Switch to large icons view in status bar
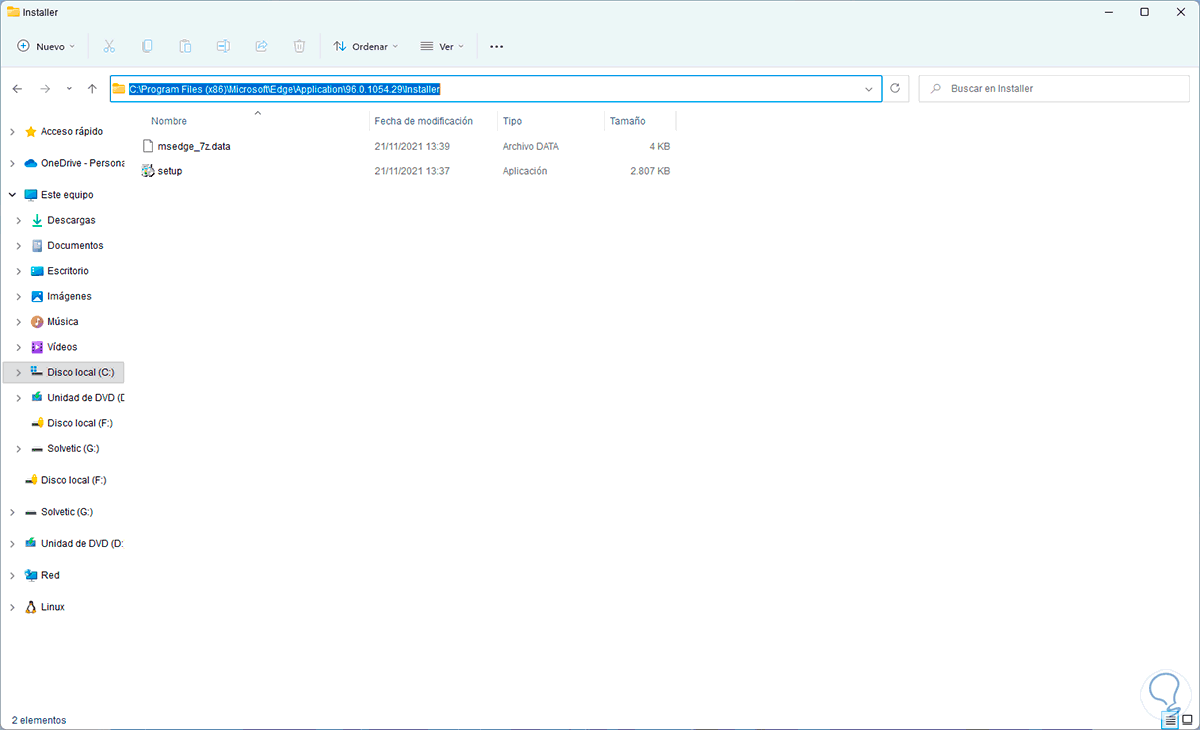This screenshot has height=730, width=1200. pyautogui.click(x=1187, y=720)
